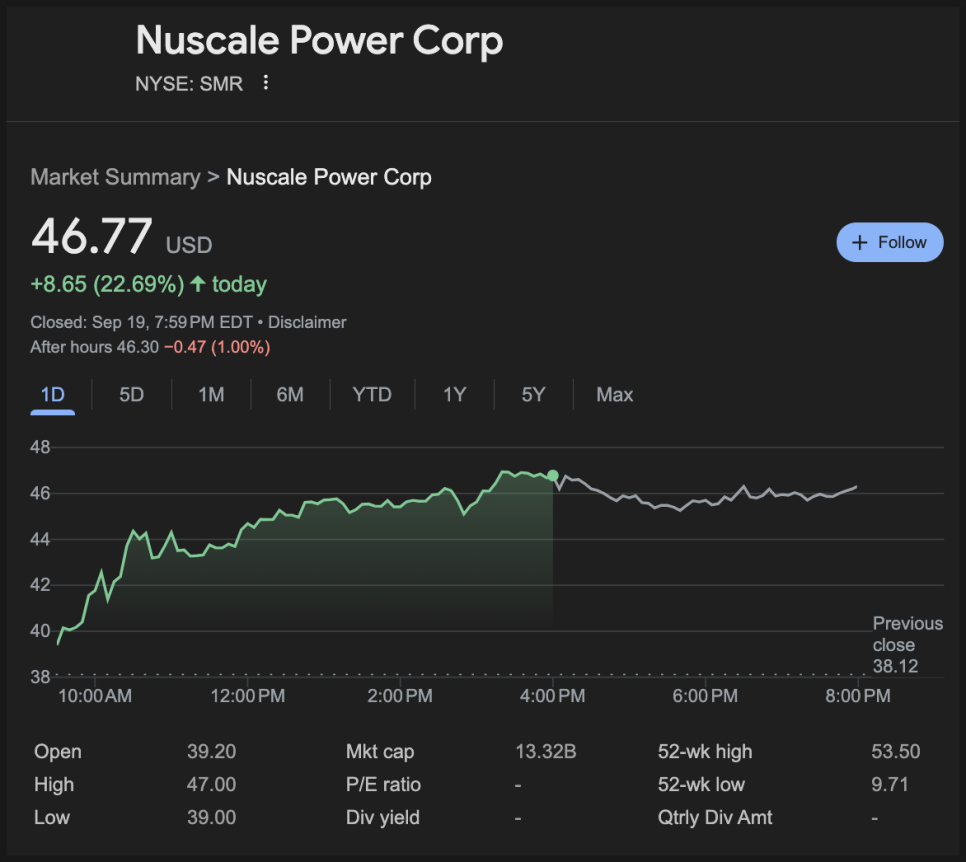Click the Follow button
966x862 pixels.
(x=890, y=242)
